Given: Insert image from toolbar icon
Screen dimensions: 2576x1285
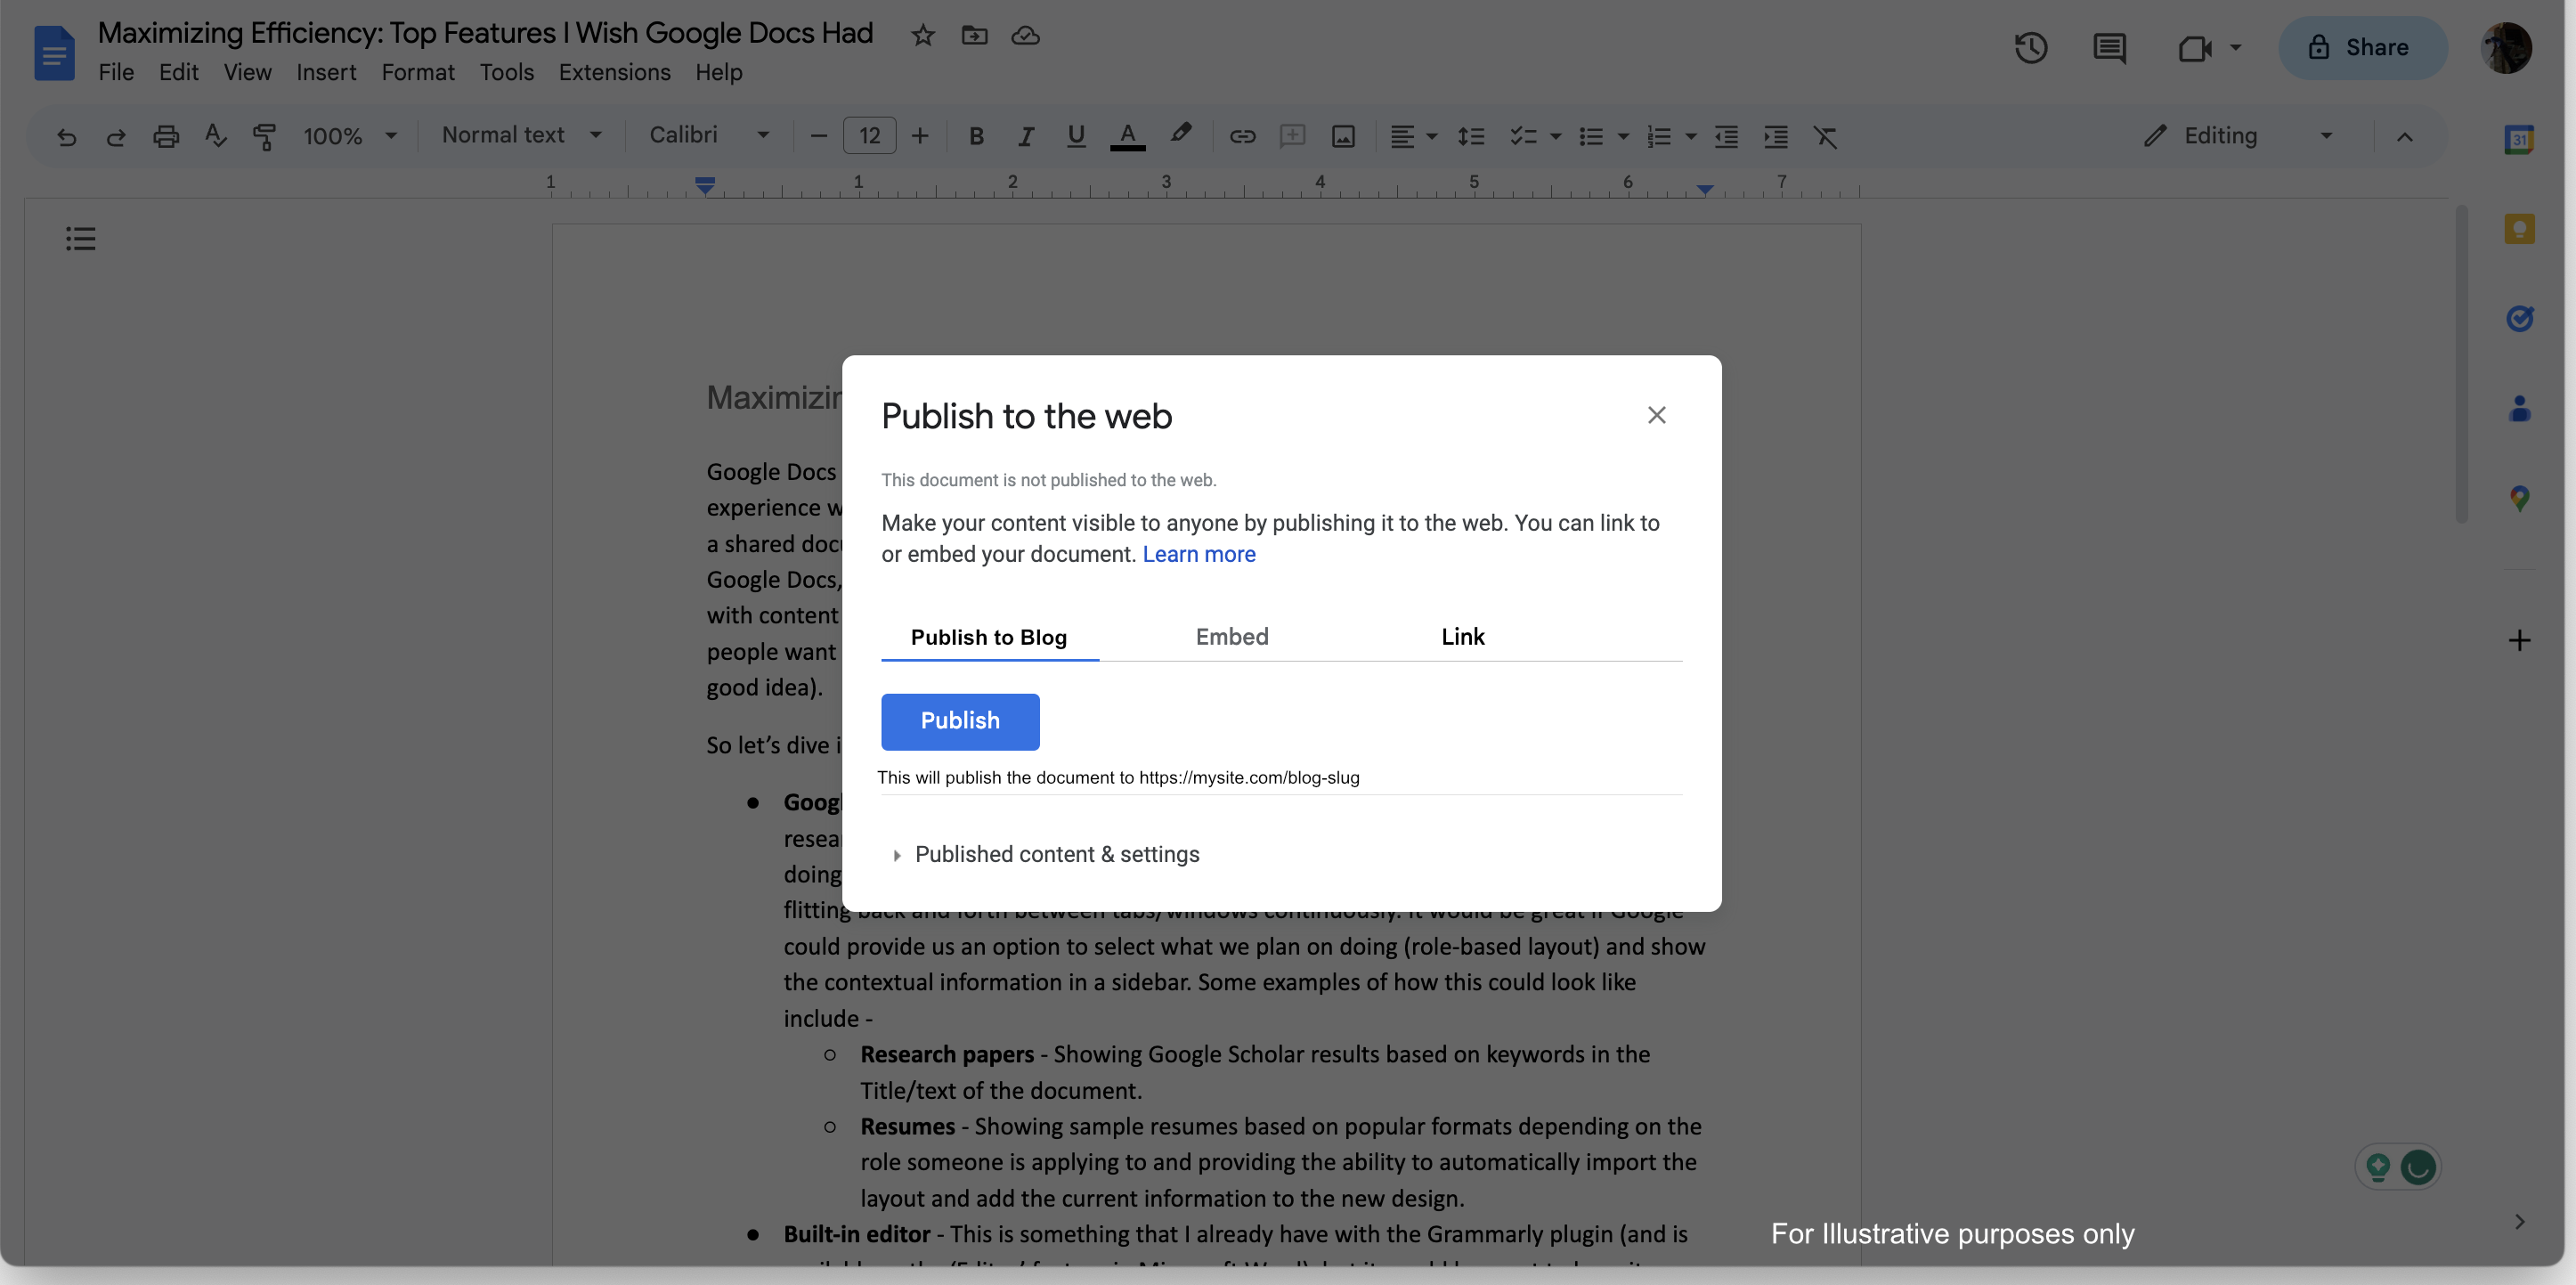Looking at the screenshot, I should 1343,136.
